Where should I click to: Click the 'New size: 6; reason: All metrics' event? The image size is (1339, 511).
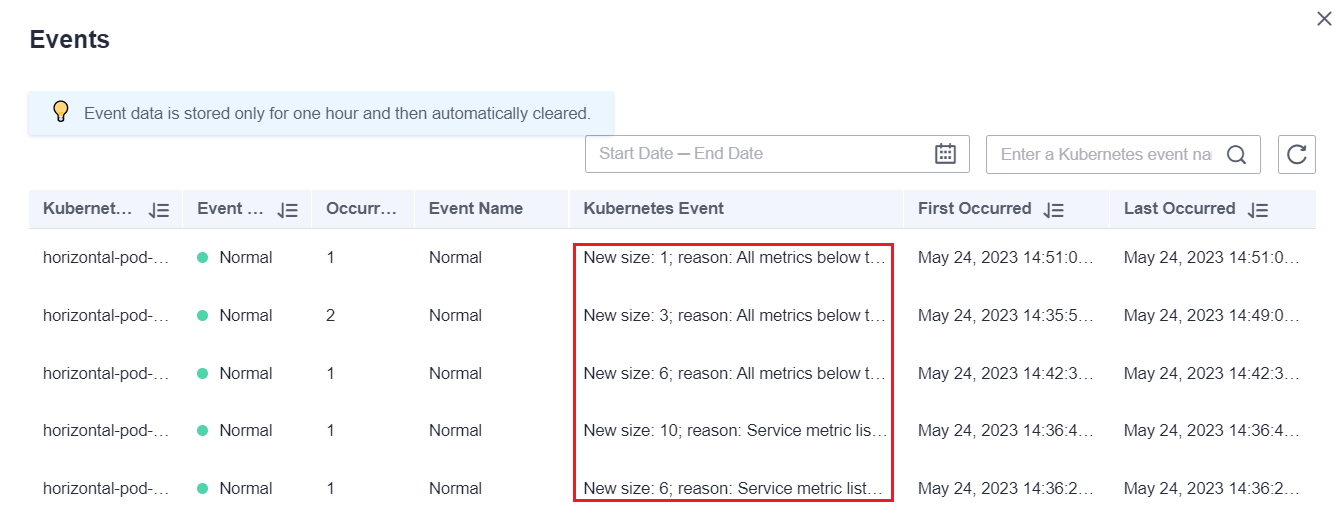(735, 374)
